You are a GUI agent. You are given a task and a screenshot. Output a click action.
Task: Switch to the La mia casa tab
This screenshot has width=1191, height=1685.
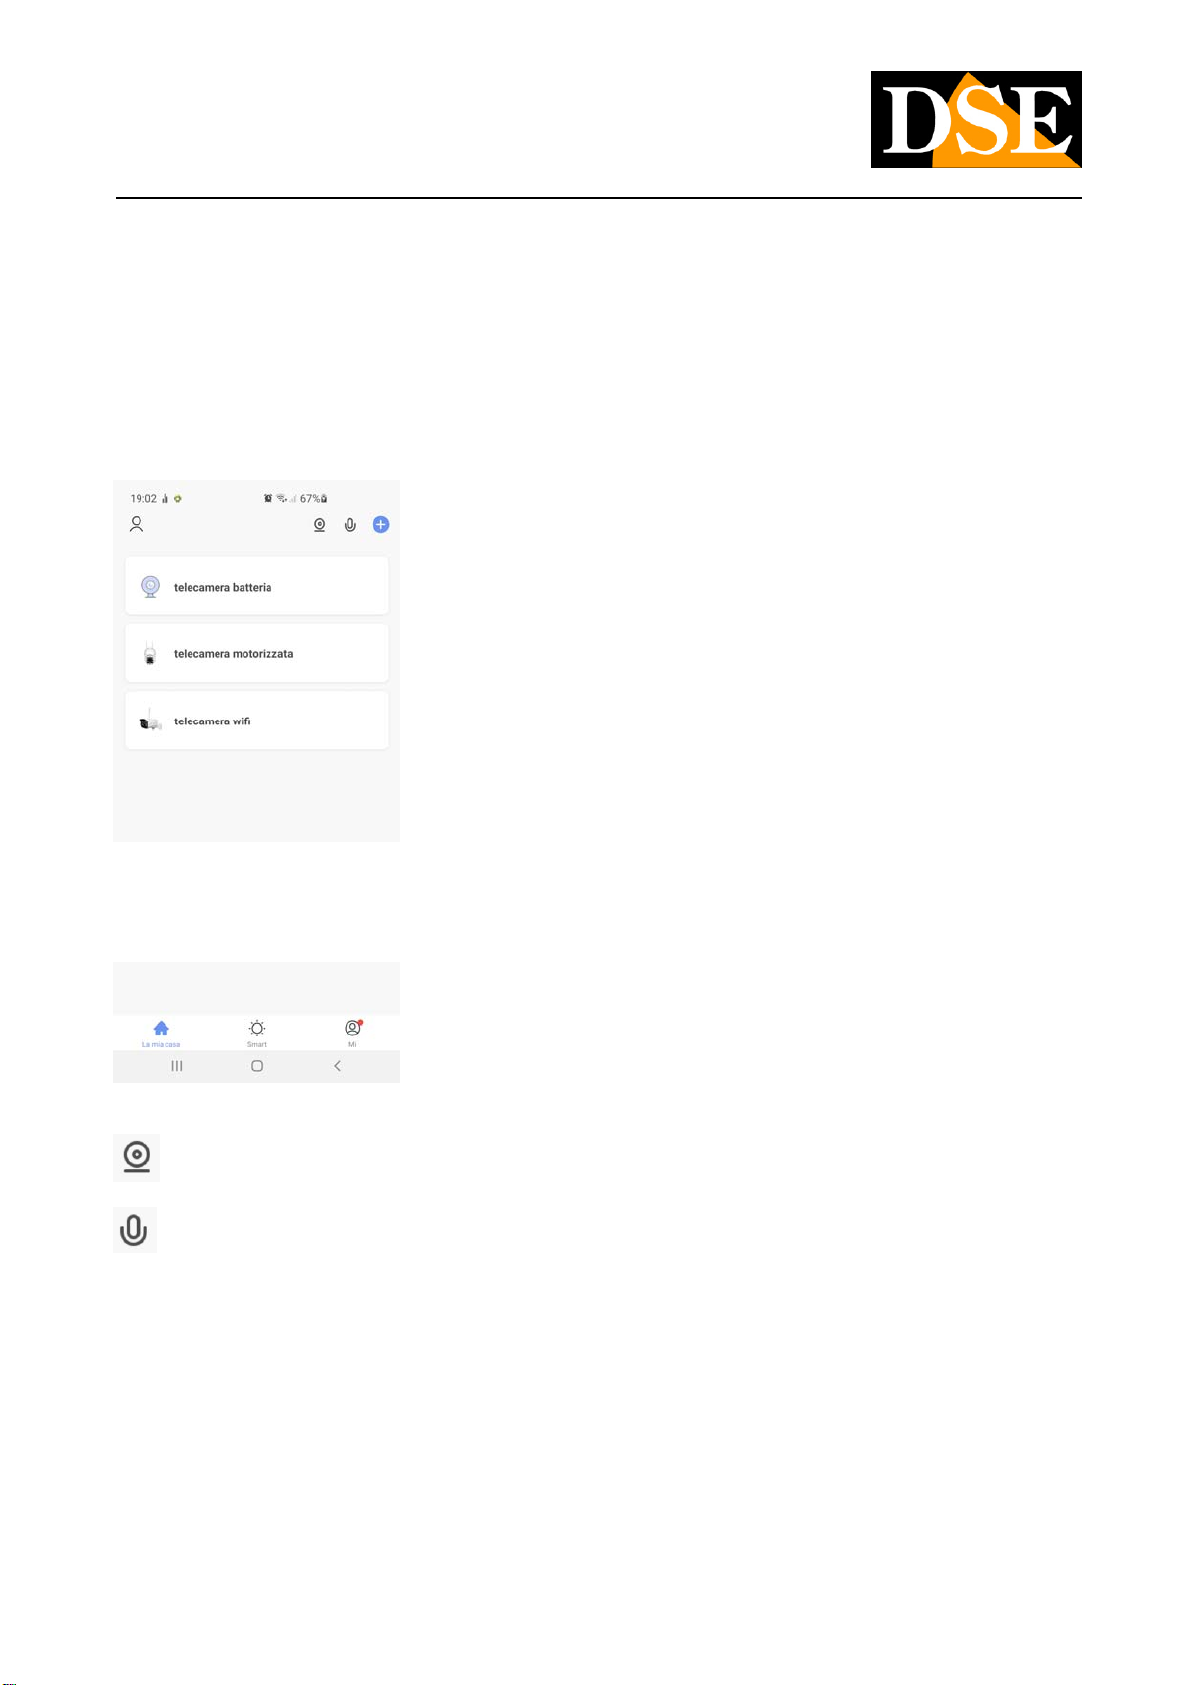tap(161, 1034)
